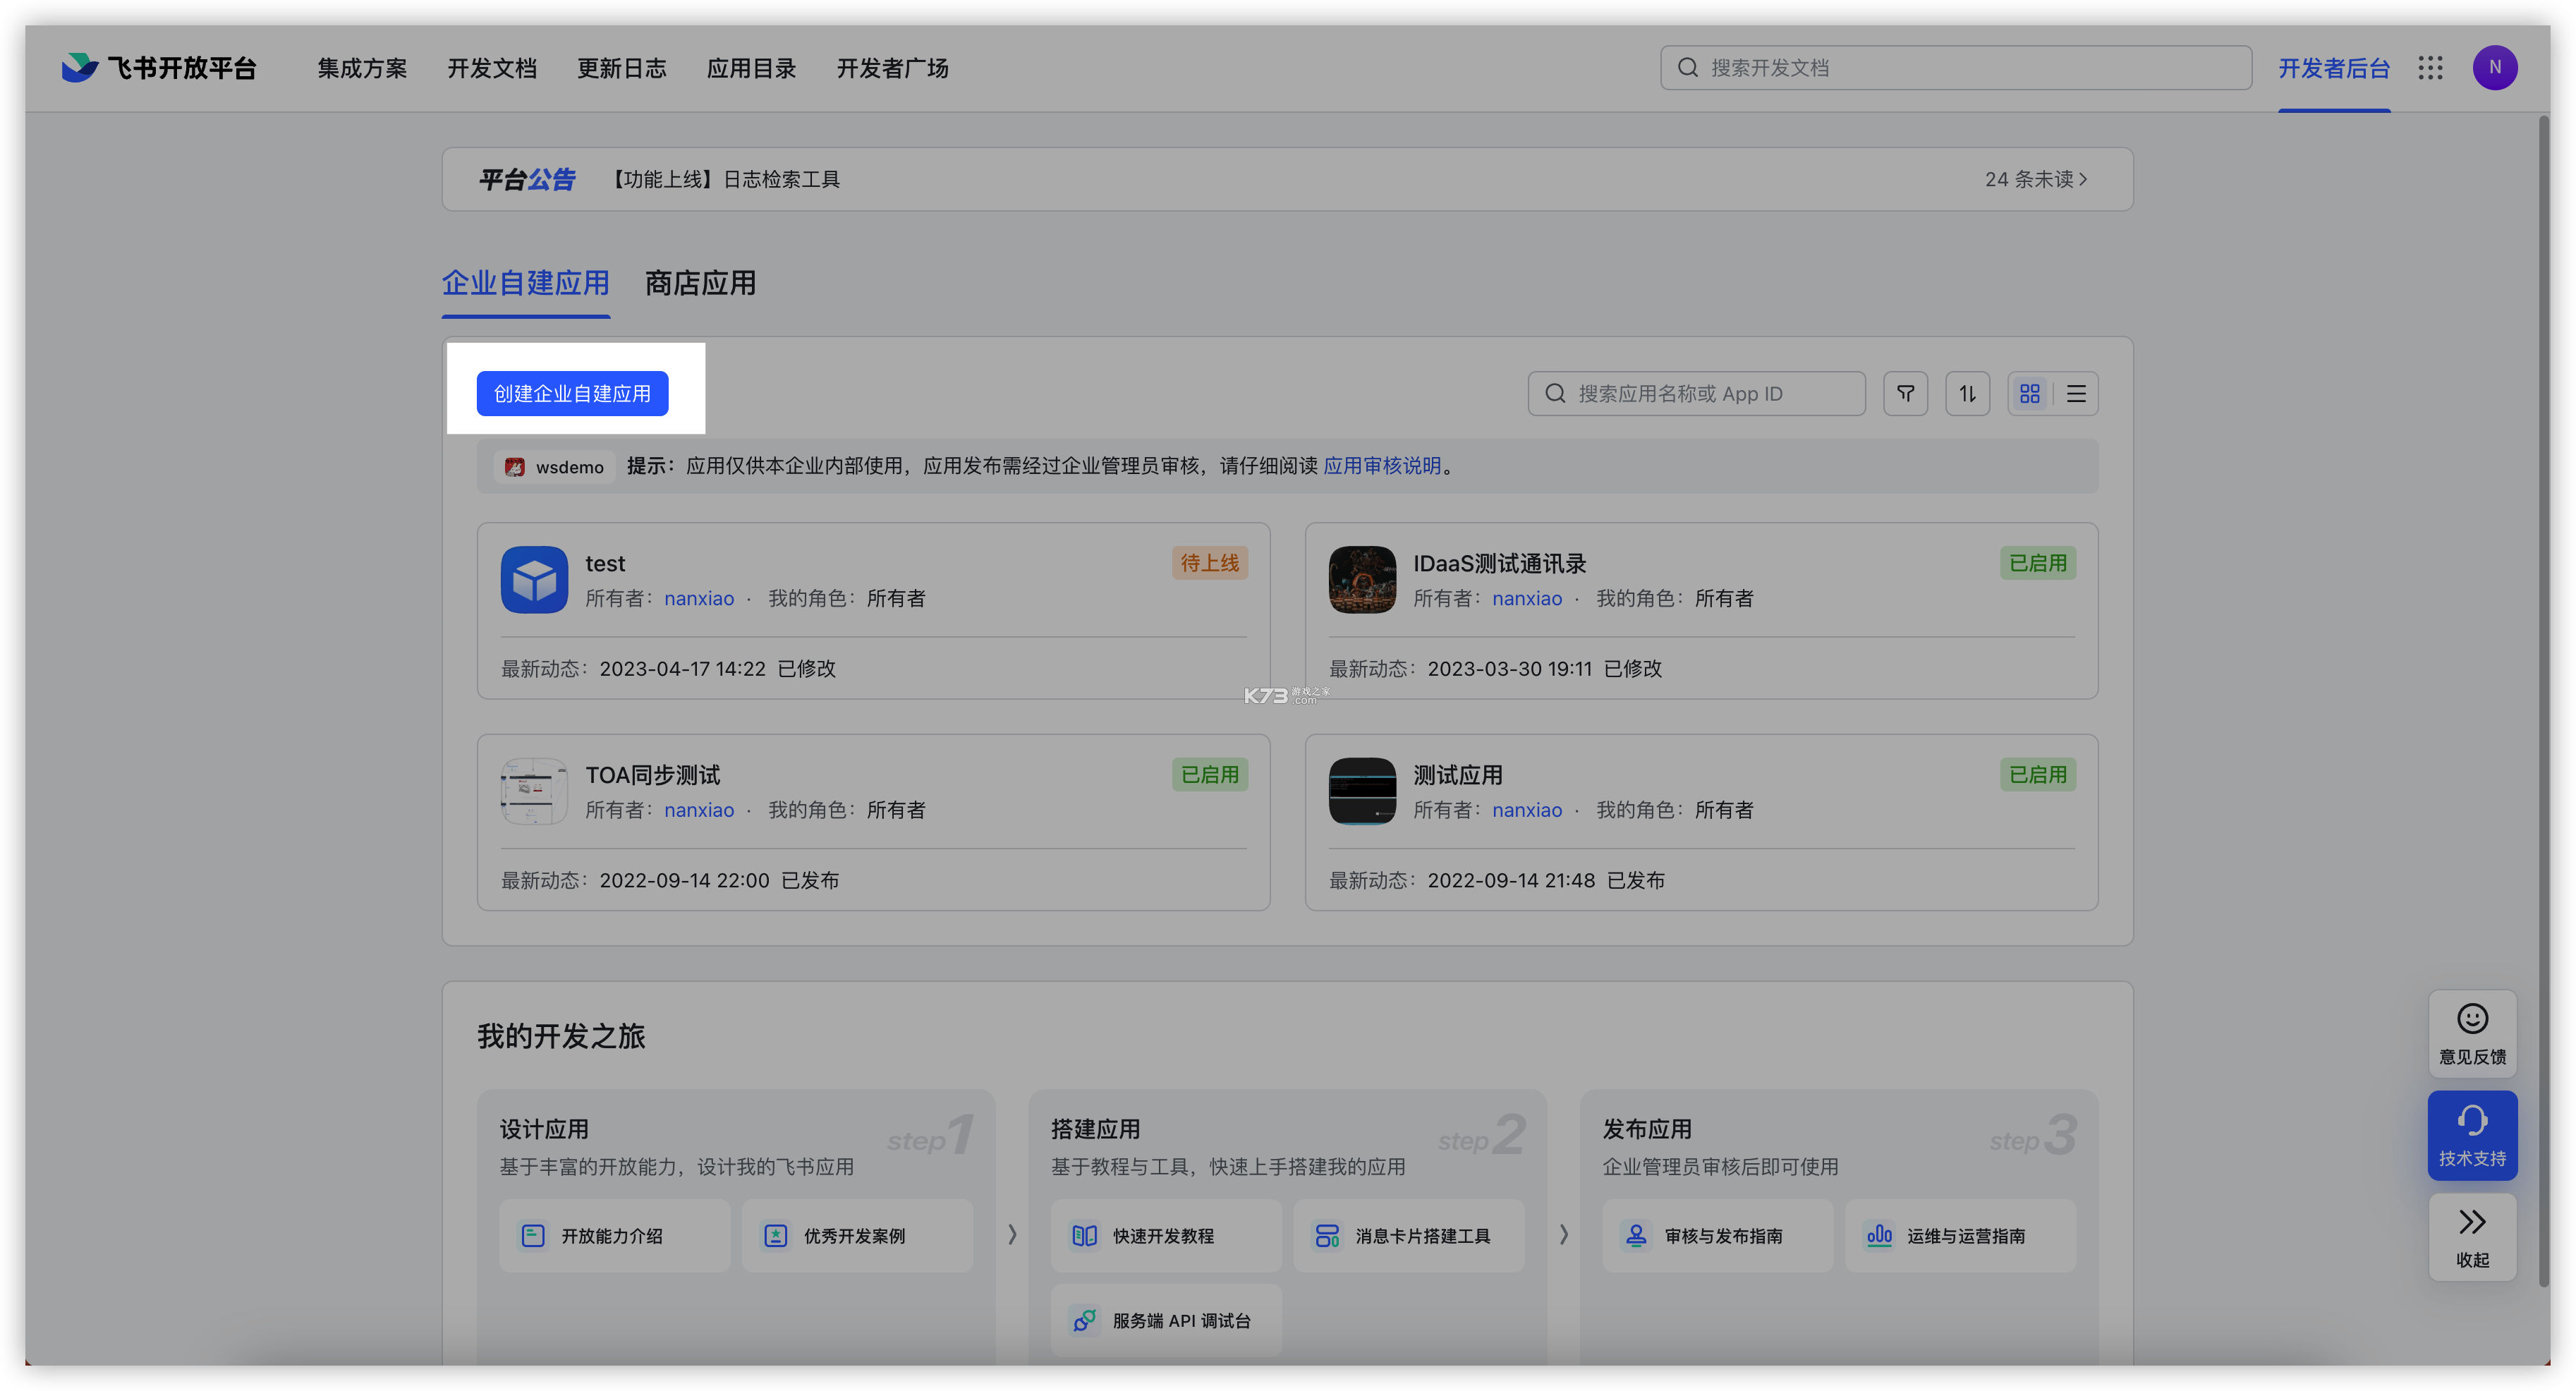The height and width of the screenshot is (1391, 2576).
Task: Click the page vertical scrollbar
Action: 2544,700
